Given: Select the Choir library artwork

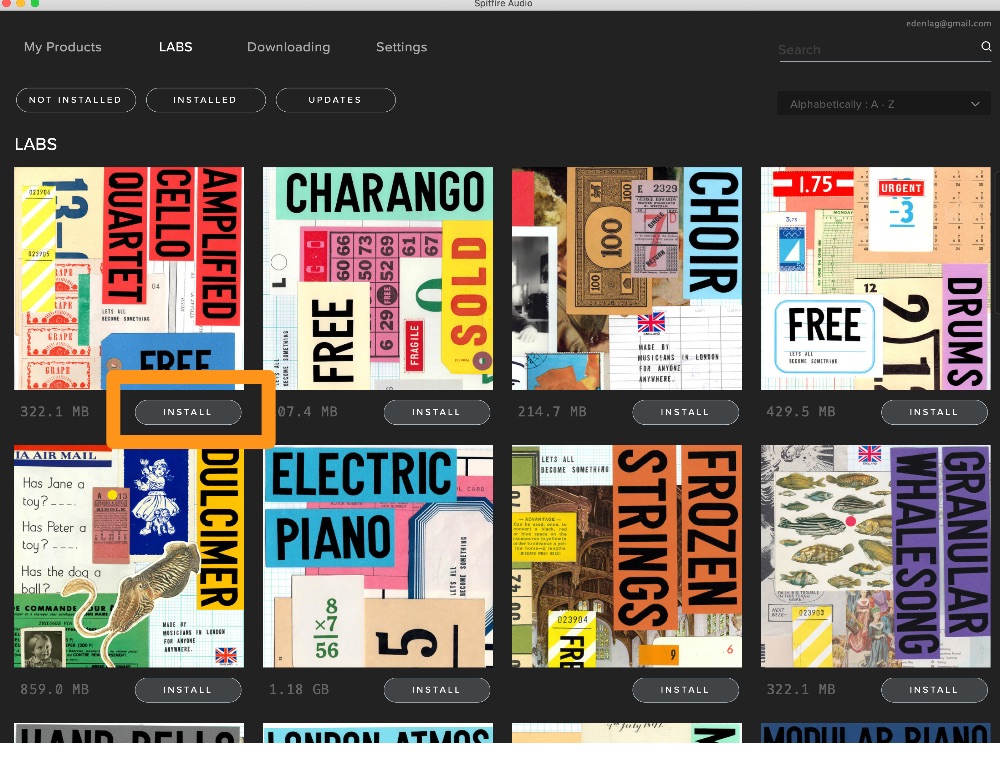Looking at the screenshot, I should click(x=626, y=278).
